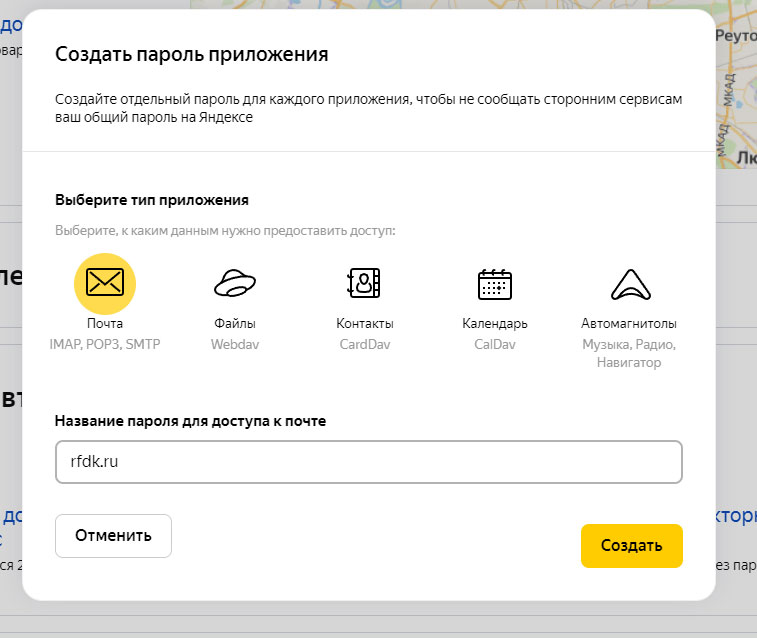Click the 'Webdav' caption
This screenshot has height=638, width=757.
coord(235,344)
